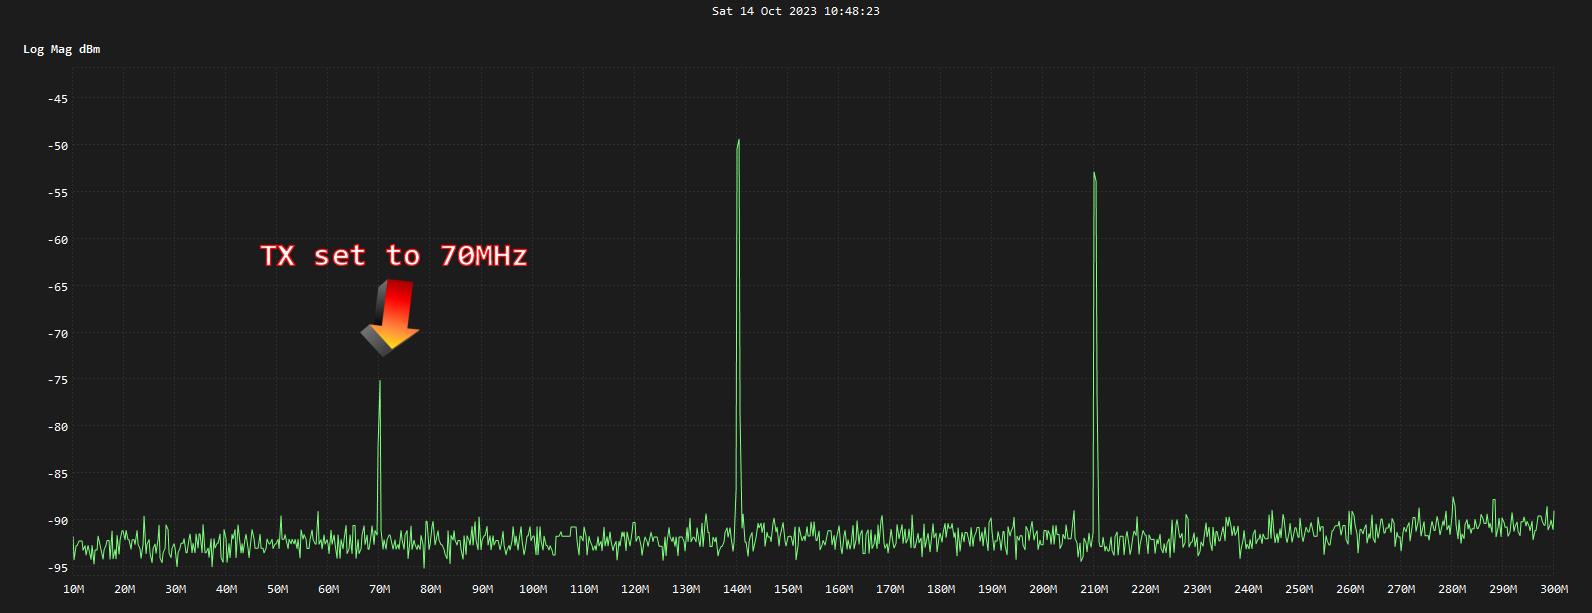Click the 70M frequency axis label
The image size is (1592, 613).
[380, 589]
